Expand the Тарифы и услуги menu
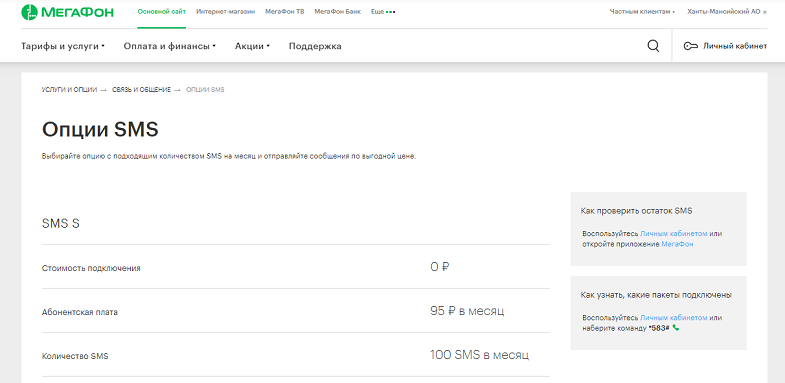Viewport: 785px width, 383px height. [x=63, y=46]
